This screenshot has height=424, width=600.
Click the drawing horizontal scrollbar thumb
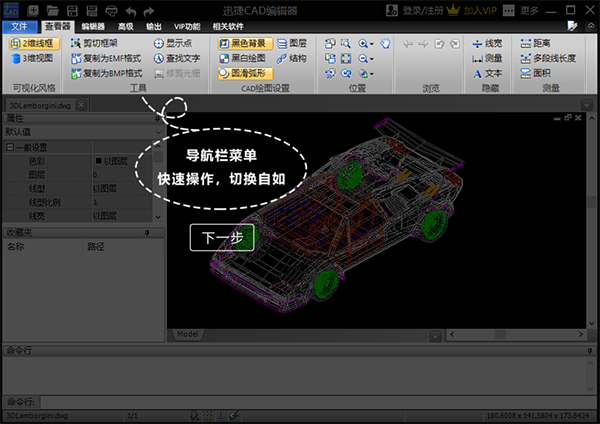point(500,334)
